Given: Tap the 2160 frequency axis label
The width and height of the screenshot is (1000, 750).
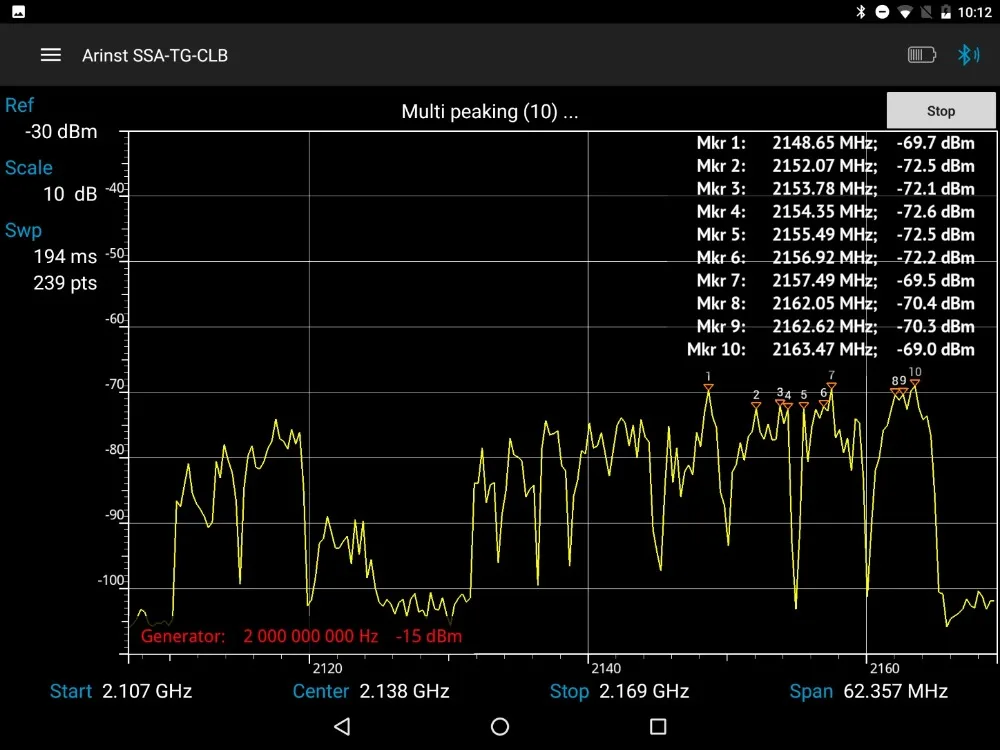Looking at the screenshot, I should pos(885,668).
